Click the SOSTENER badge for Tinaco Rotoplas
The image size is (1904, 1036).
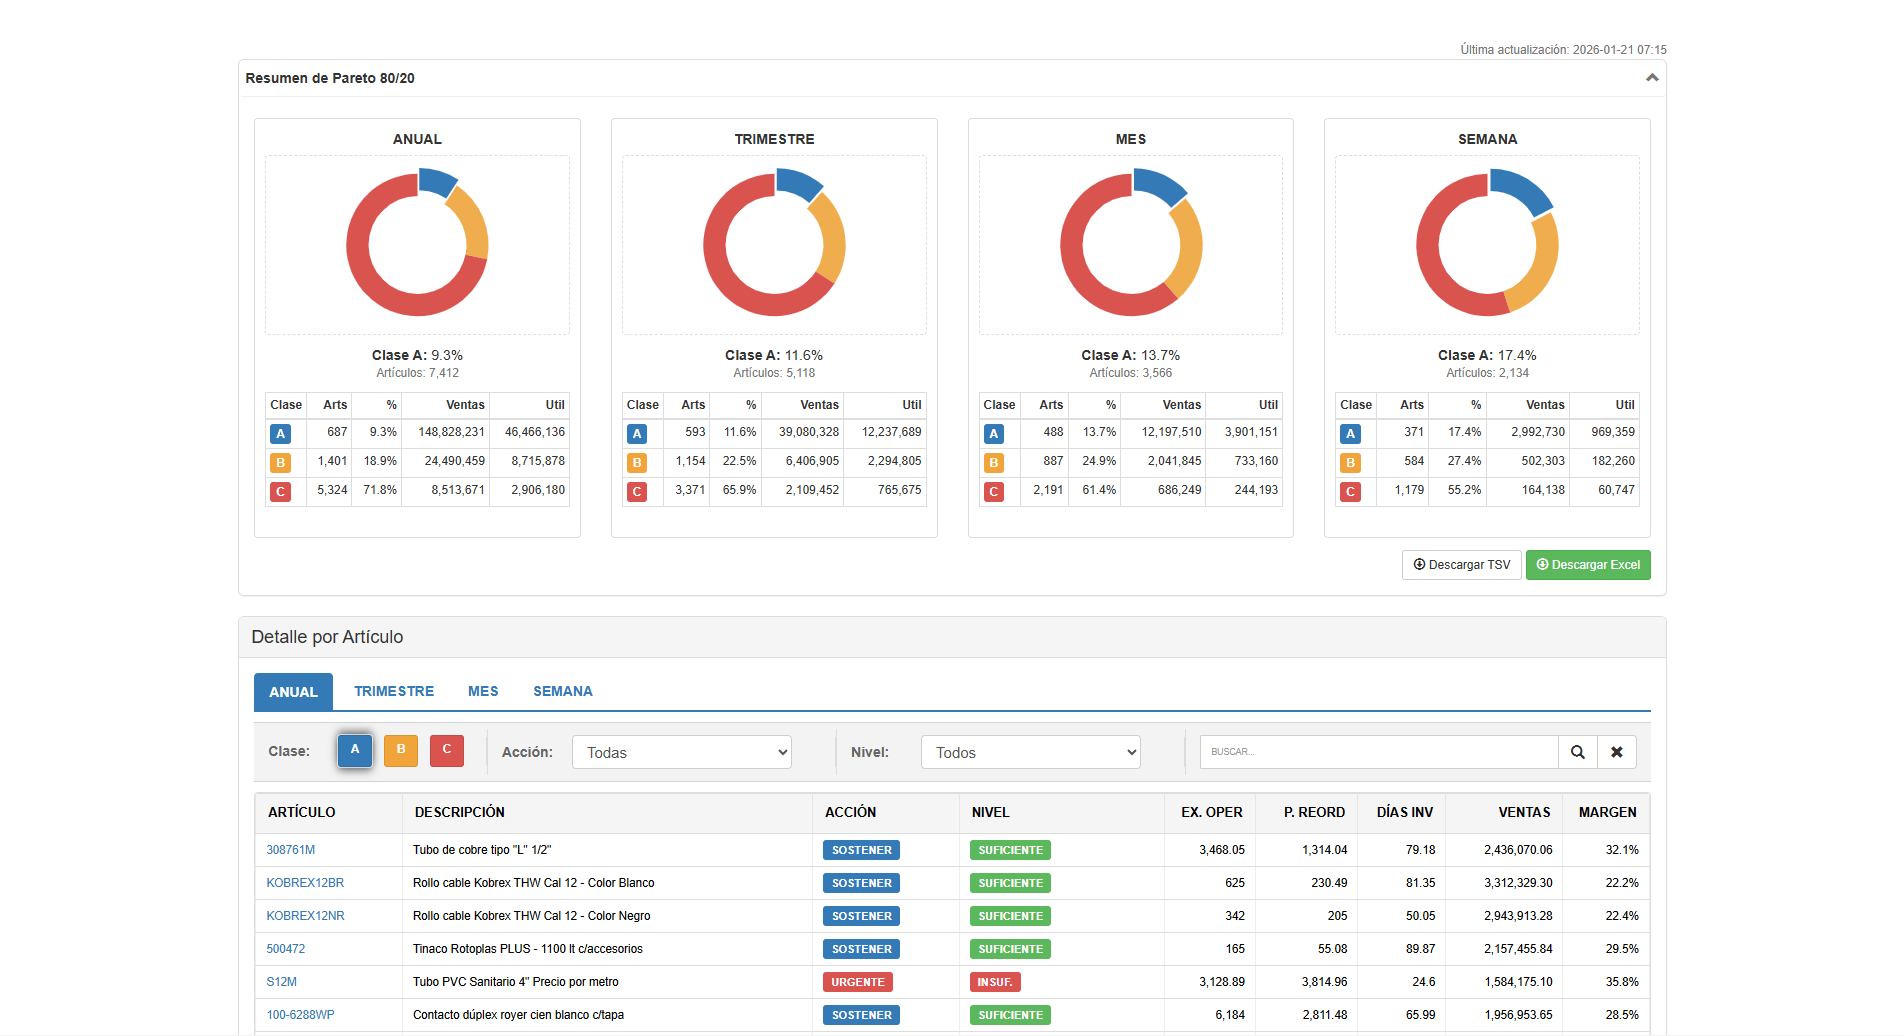(x=860, y=949)
